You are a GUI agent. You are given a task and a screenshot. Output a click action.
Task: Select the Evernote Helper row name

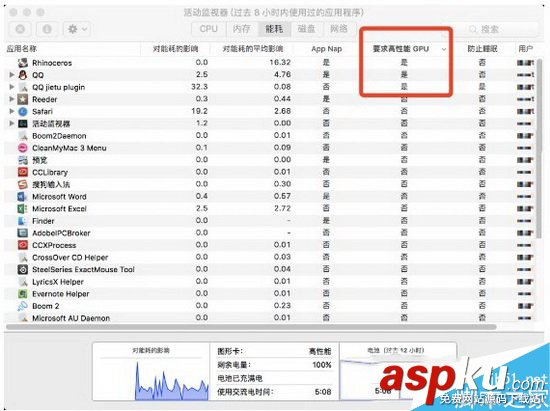pyautogui.click(x=61, y=294)
